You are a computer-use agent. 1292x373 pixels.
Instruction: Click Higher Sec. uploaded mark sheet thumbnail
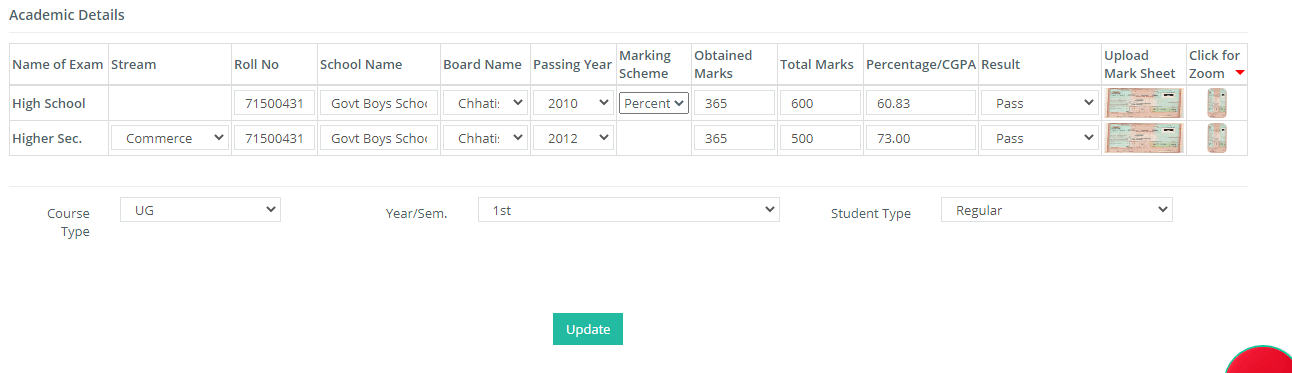[1144, 138]
